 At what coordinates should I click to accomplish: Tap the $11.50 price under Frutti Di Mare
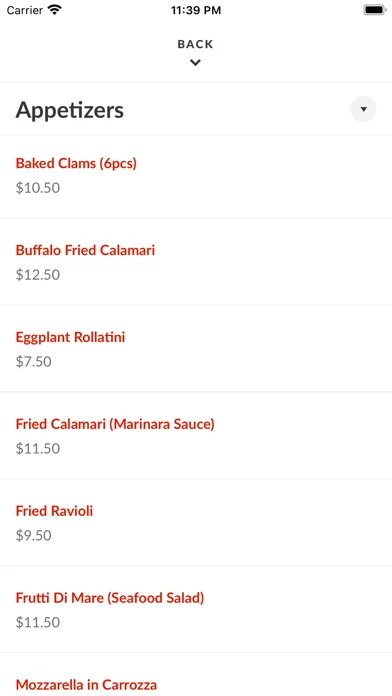(38, 623)
